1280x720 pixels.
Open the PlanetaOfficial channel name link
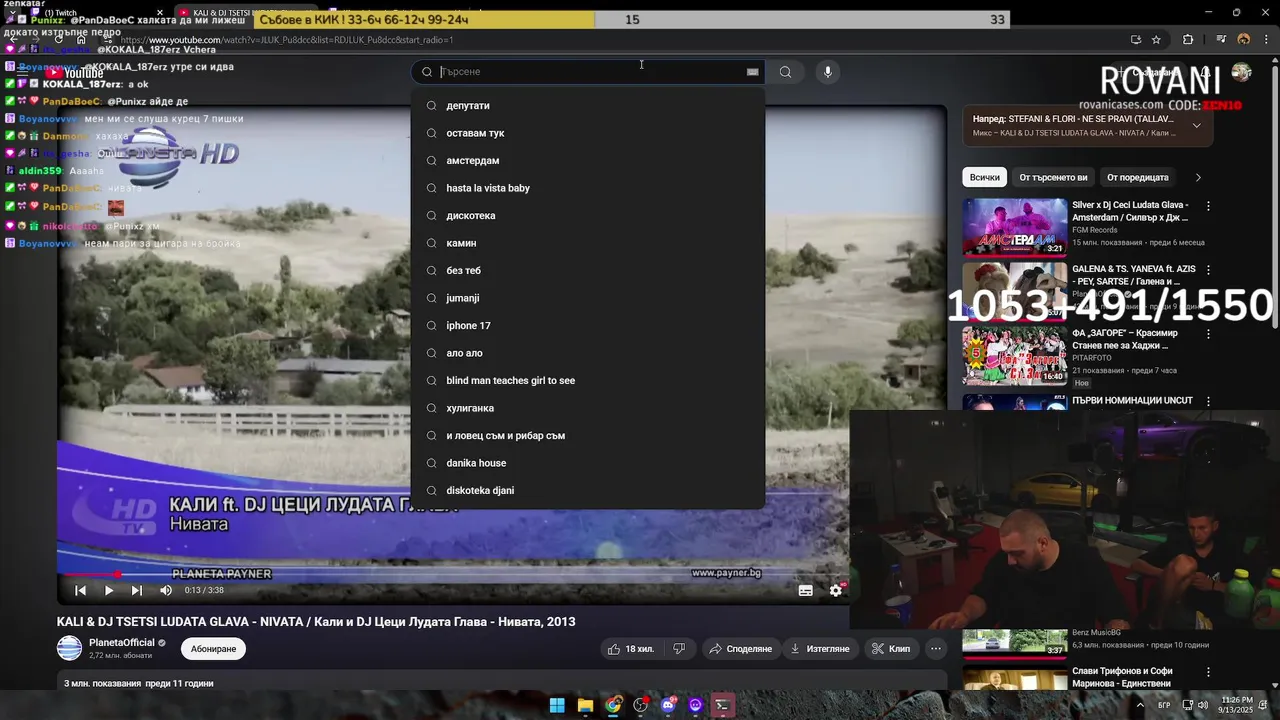122,643
